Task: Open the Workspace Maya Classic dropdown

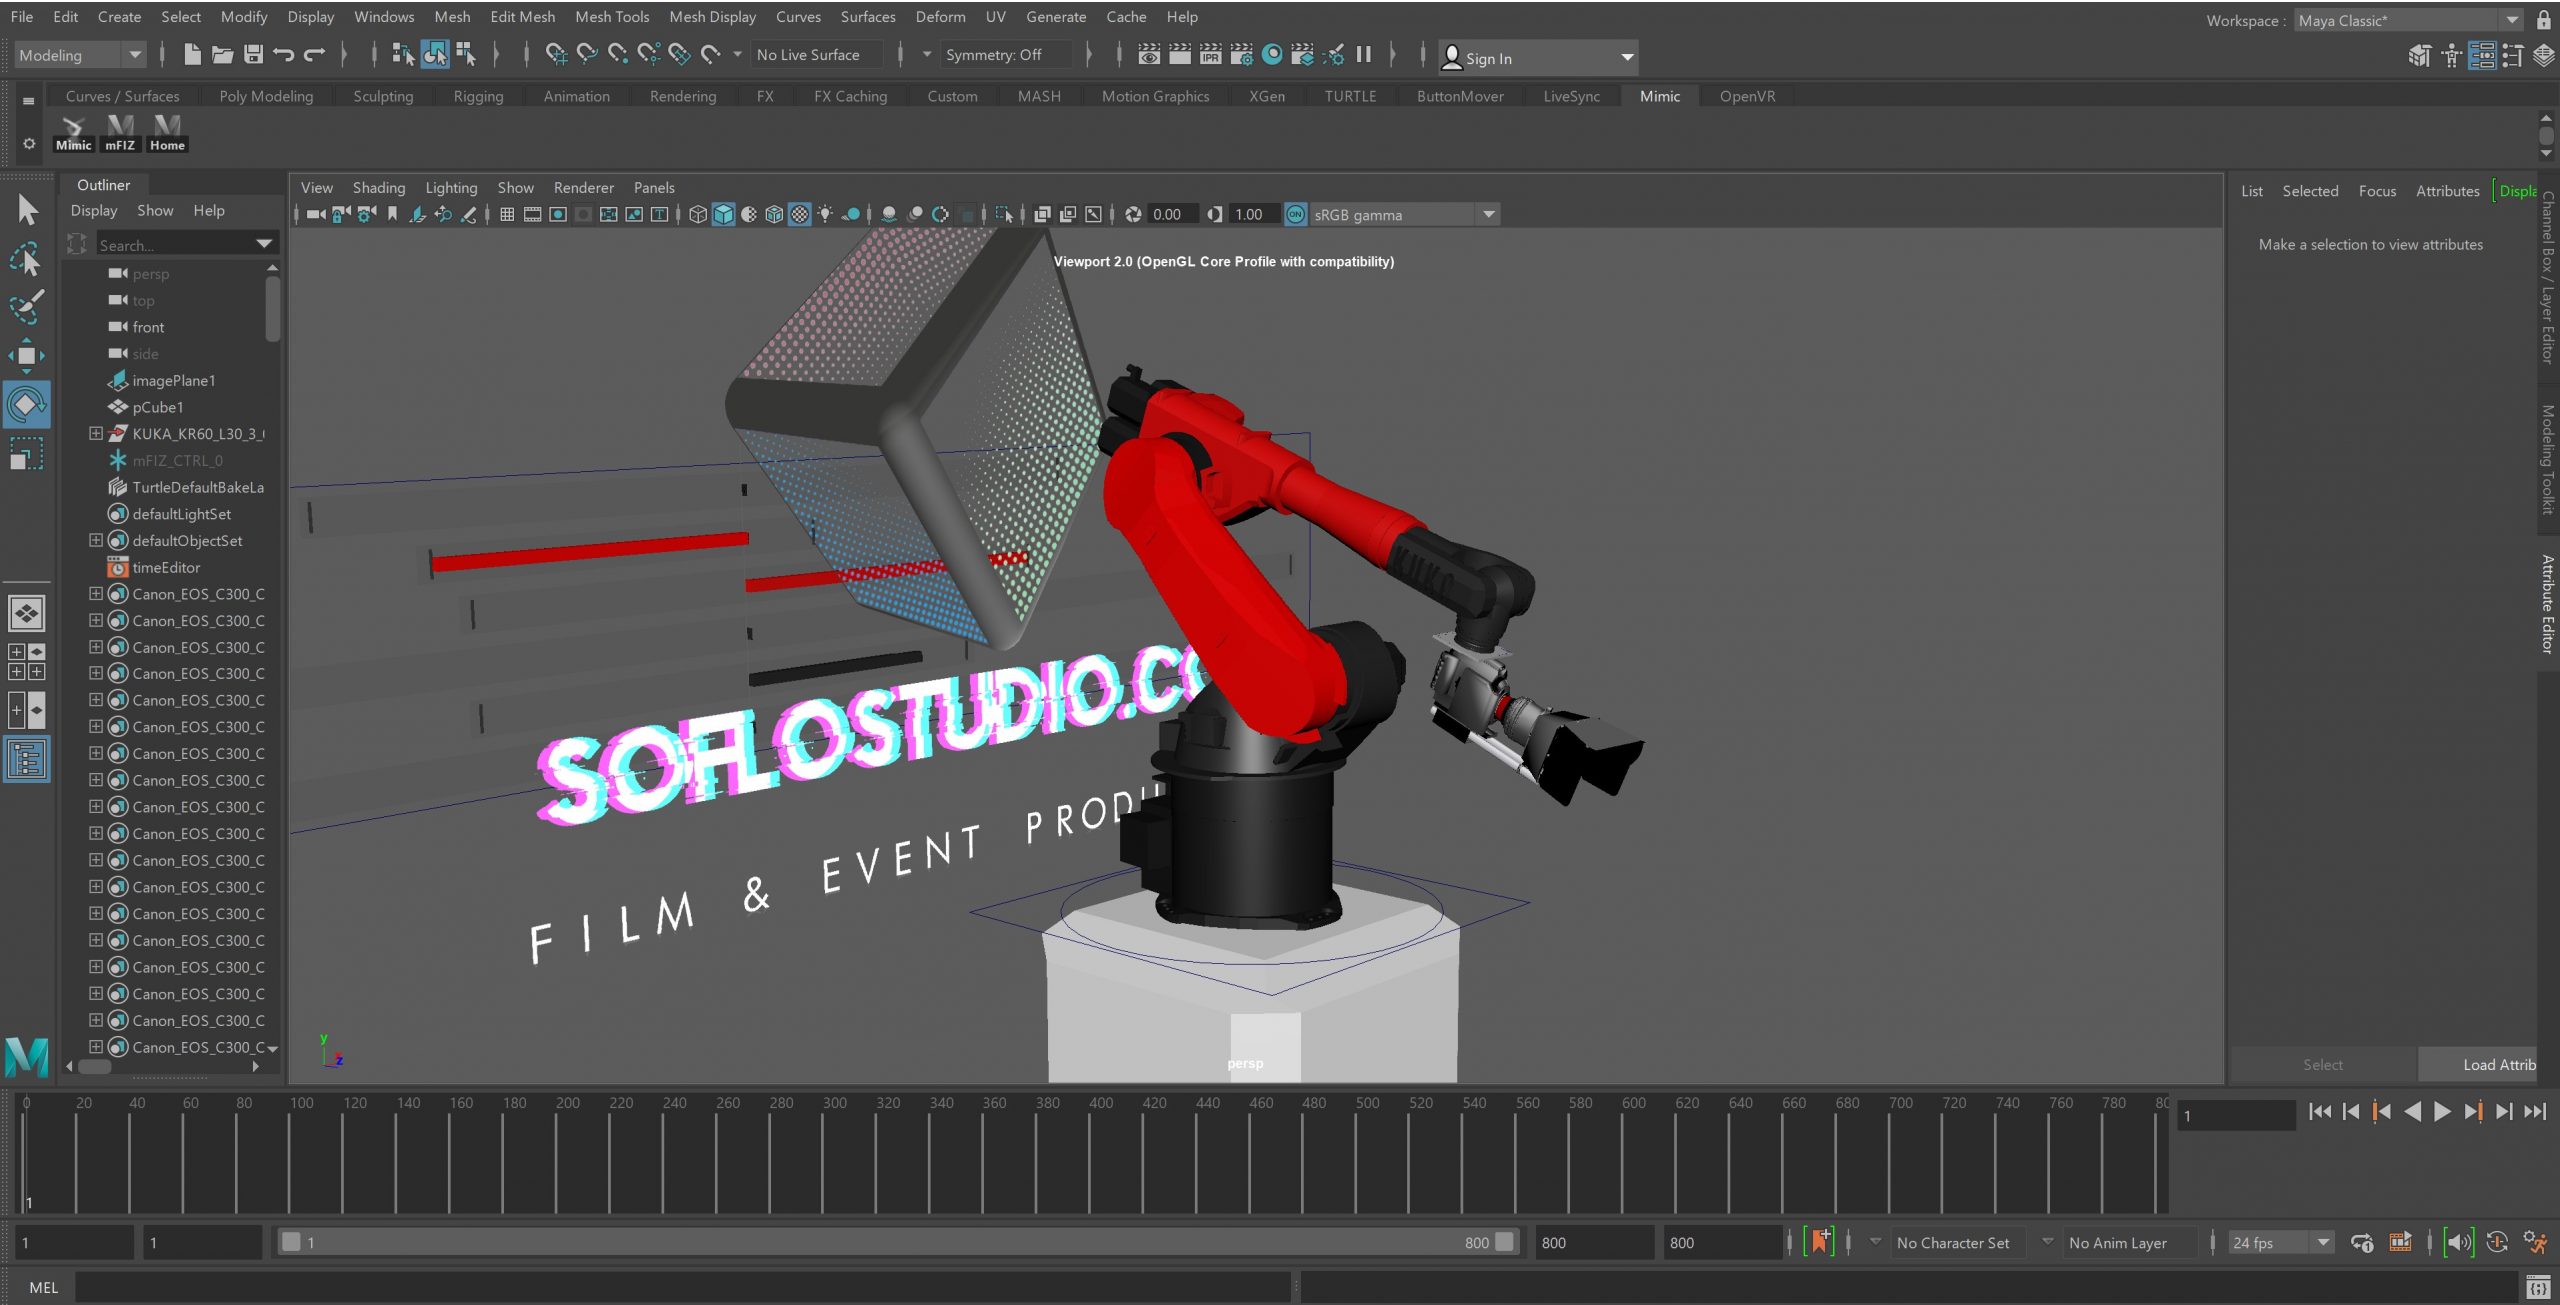Action: tap(2407, 20)
